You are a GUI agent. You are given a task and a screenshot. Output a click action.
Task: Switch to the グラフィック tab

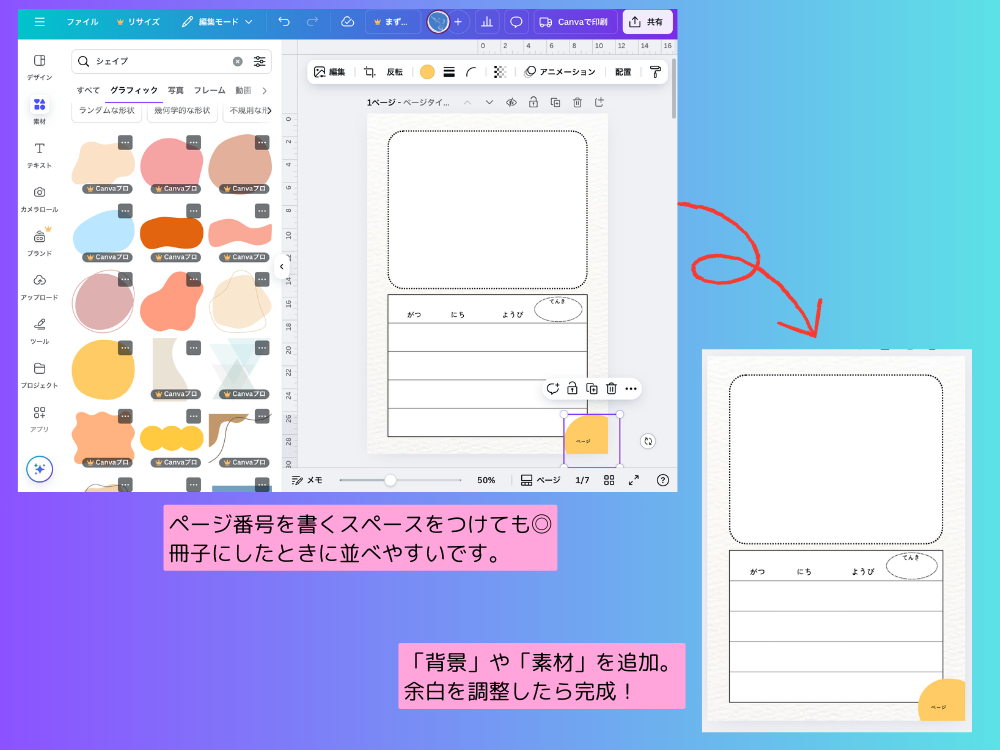tap(133, 90)
